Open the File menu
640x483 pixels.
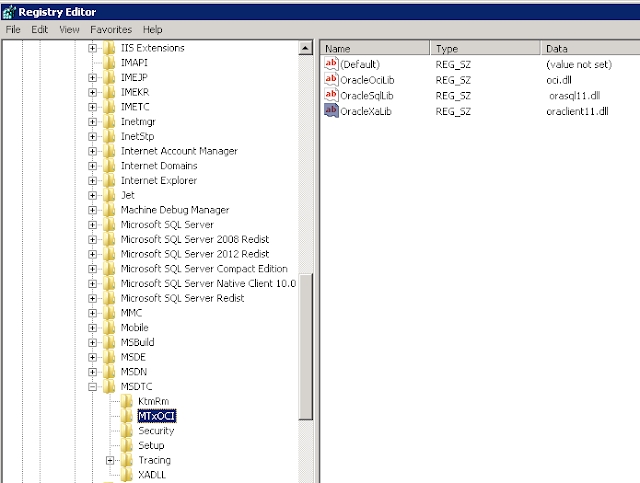click(x=13, y=29)
